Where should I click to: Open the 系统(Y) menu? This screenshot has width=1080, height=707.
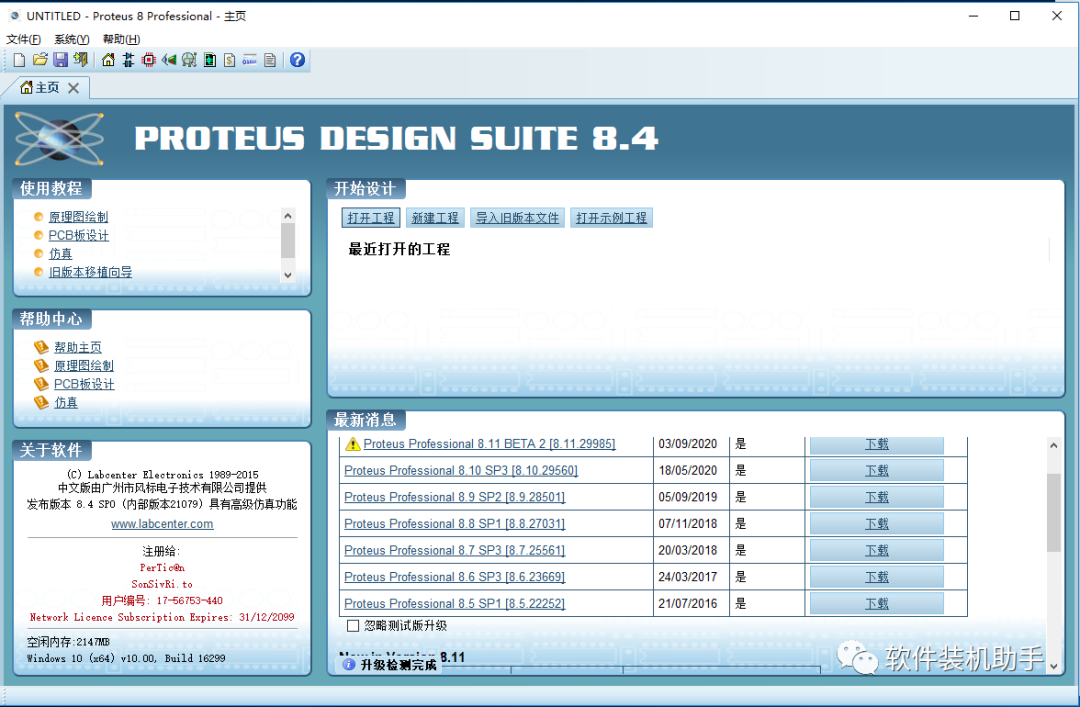point(72,39)
